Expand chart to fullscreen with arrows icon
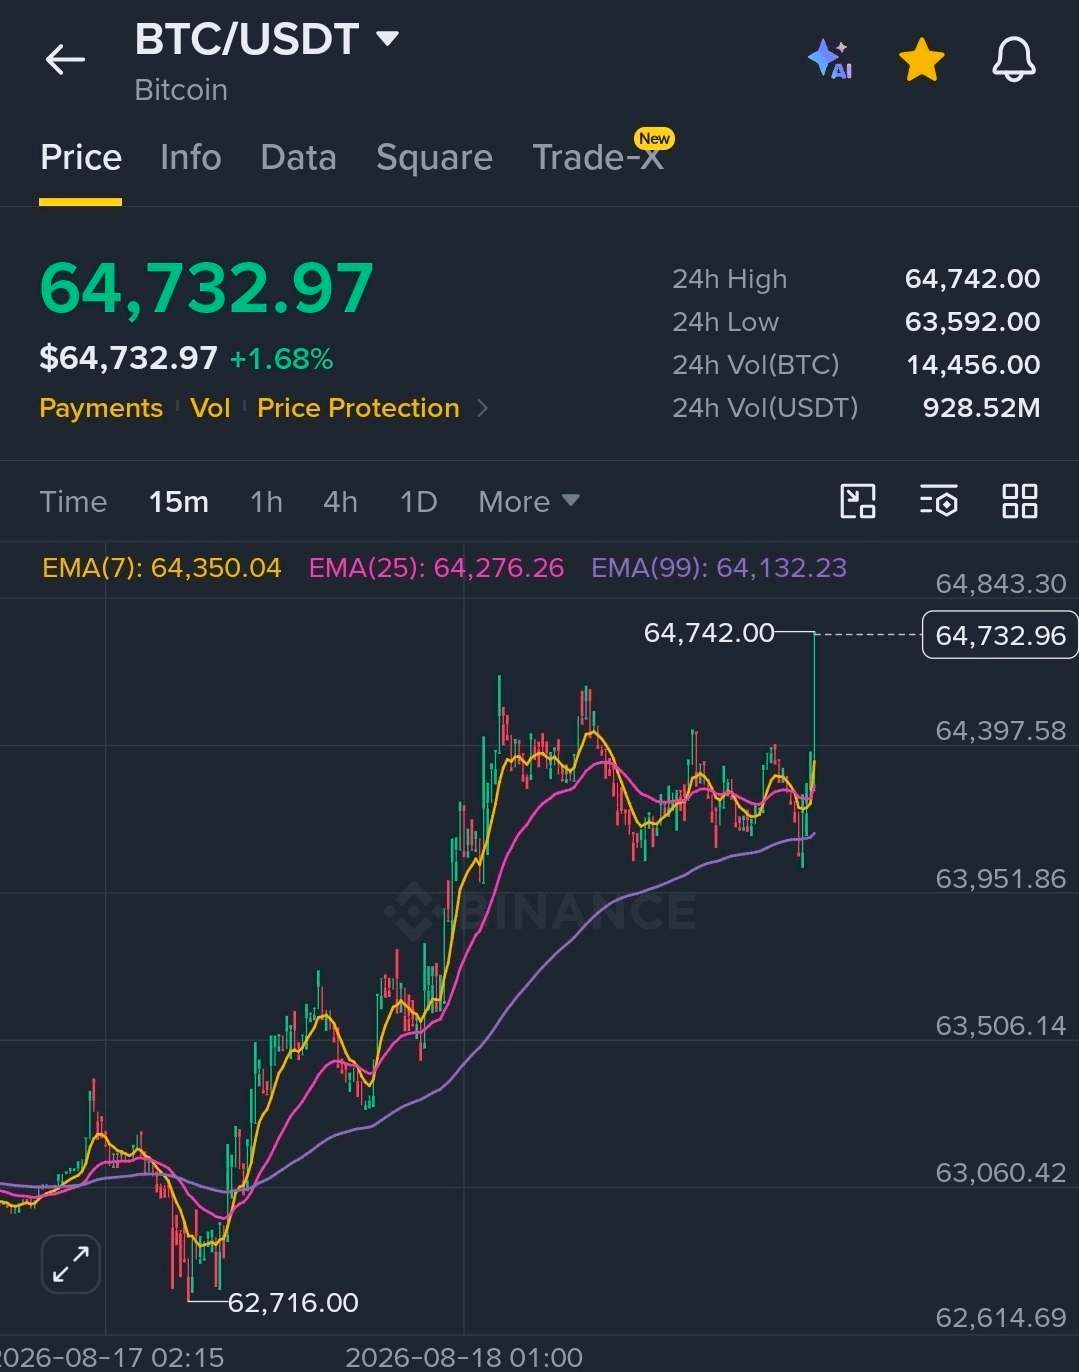 [71, 1264]
